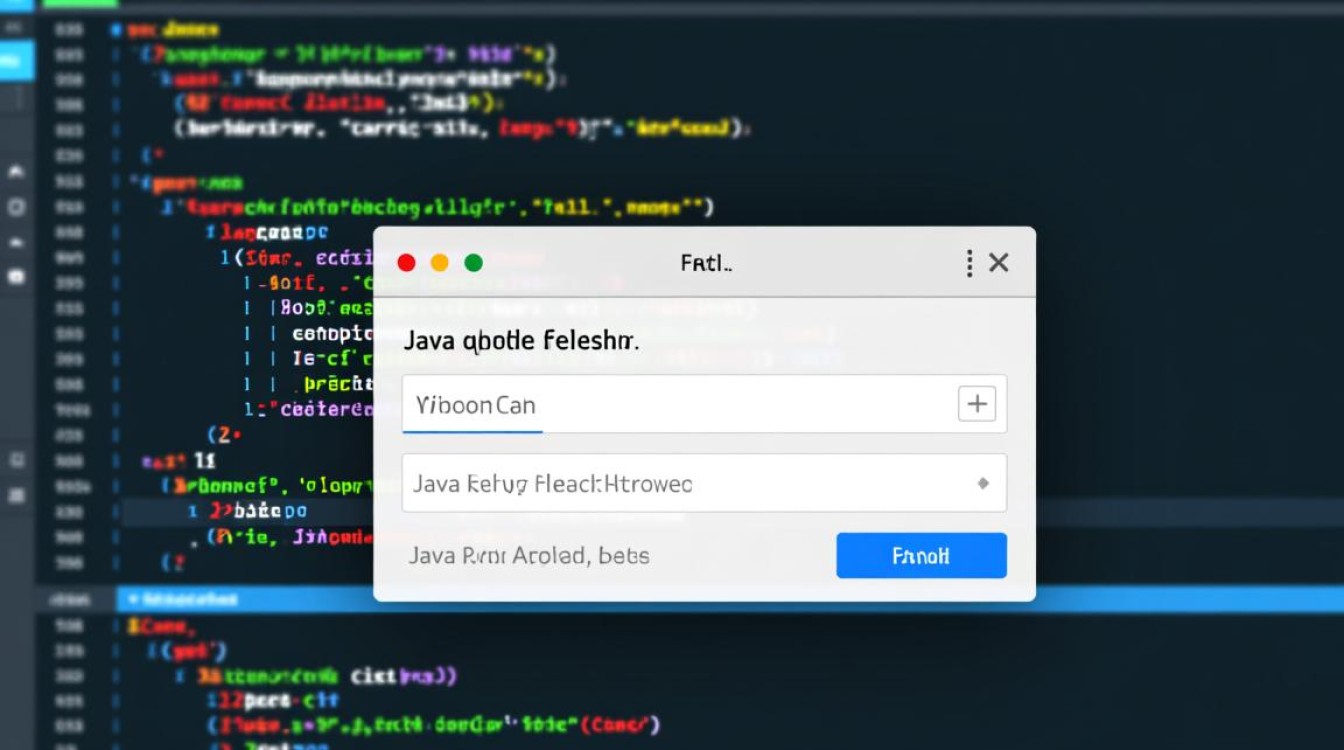The width and height of the screenshot is (1344, 750).
Task: Click the "Java Rvnr Arolad, bets" link text
Action: click(x=529, y=556)
